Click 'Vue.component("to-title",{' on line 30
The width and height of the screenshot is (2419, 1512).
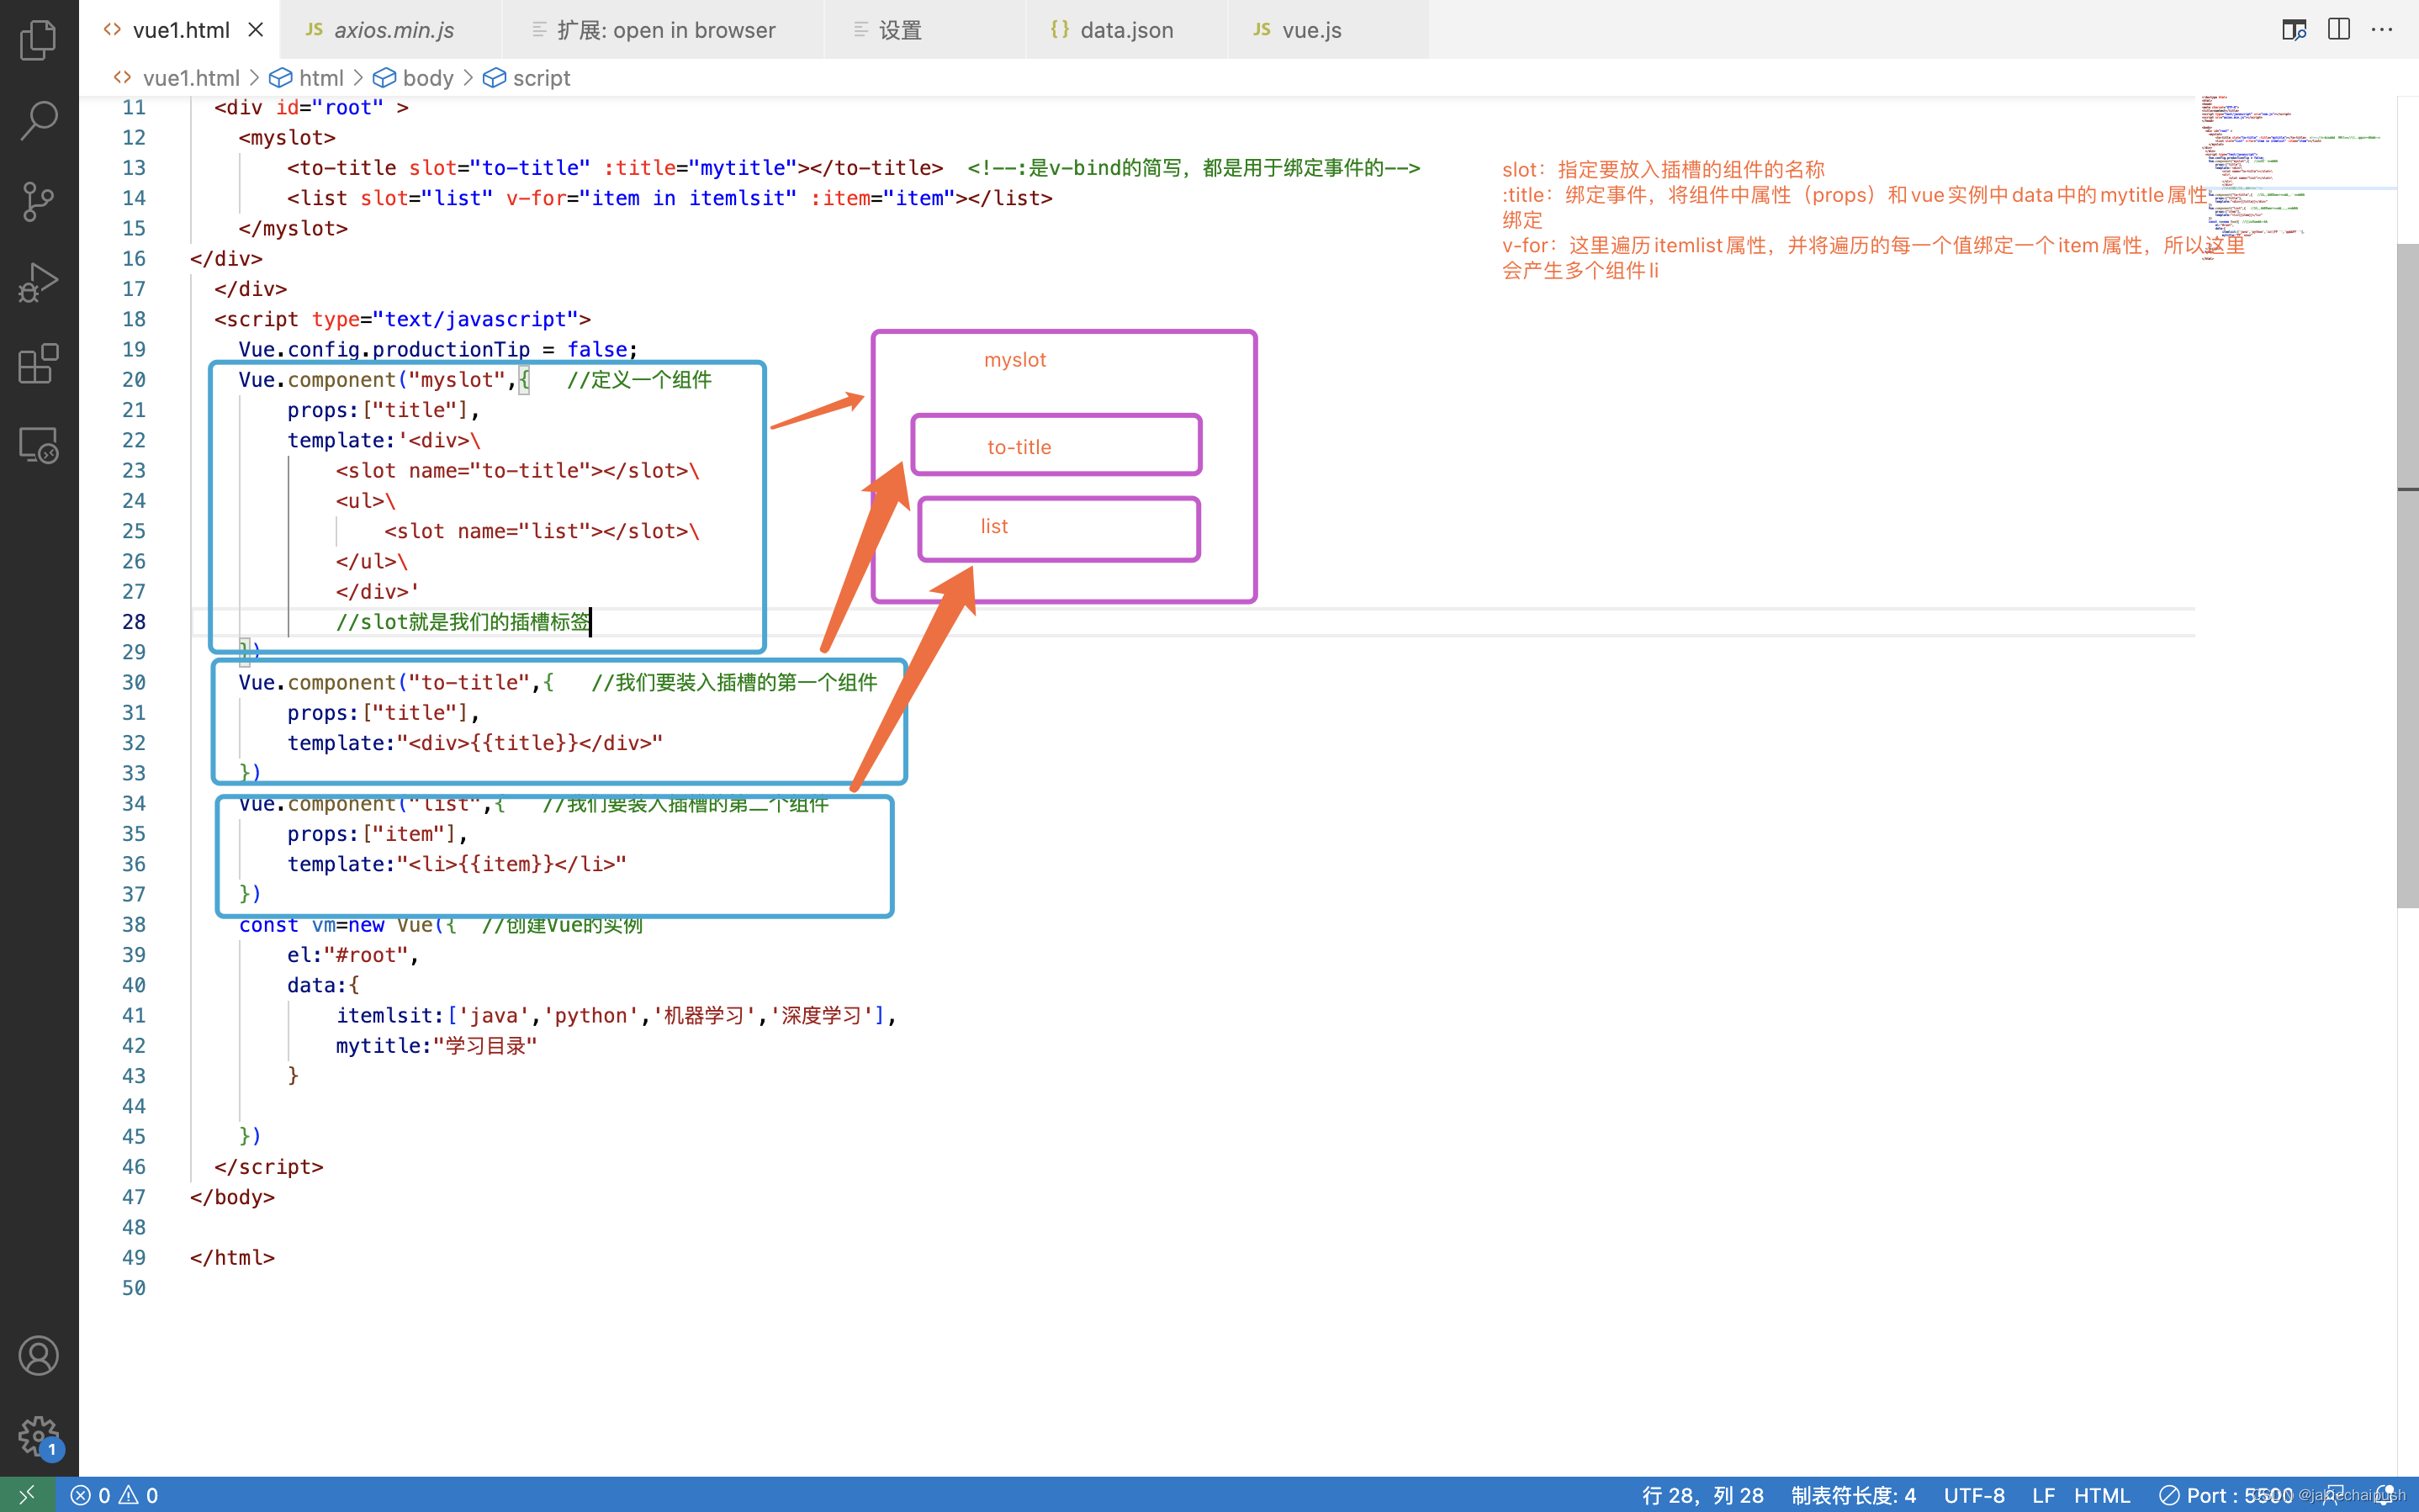point(396,682)
